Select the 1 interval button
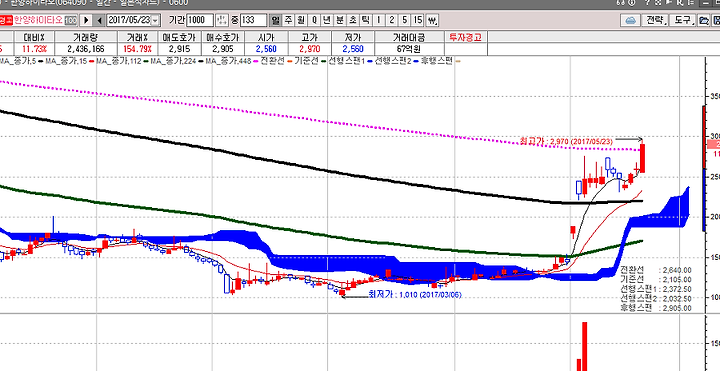The image size is (720, 371). tap(378, 21)
